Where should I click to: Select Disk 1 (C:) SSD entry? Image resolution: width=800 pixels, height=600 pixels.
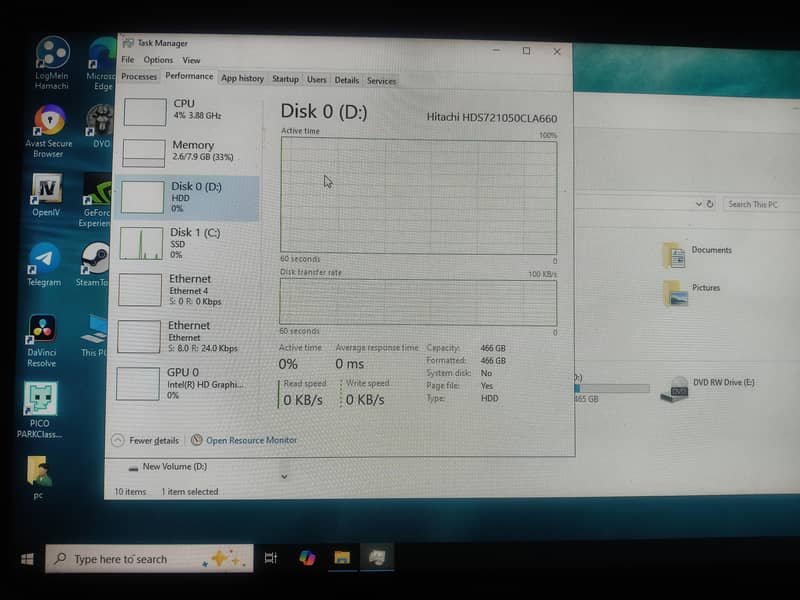[188, 243]
